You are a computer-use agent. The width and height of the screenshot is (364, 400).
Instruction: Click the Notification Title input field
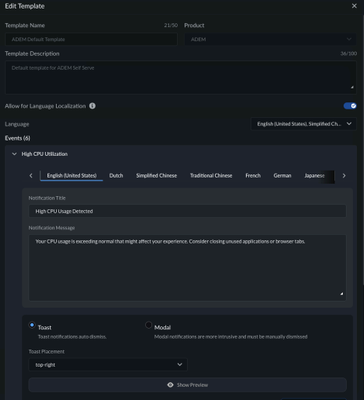pos(187,211)
